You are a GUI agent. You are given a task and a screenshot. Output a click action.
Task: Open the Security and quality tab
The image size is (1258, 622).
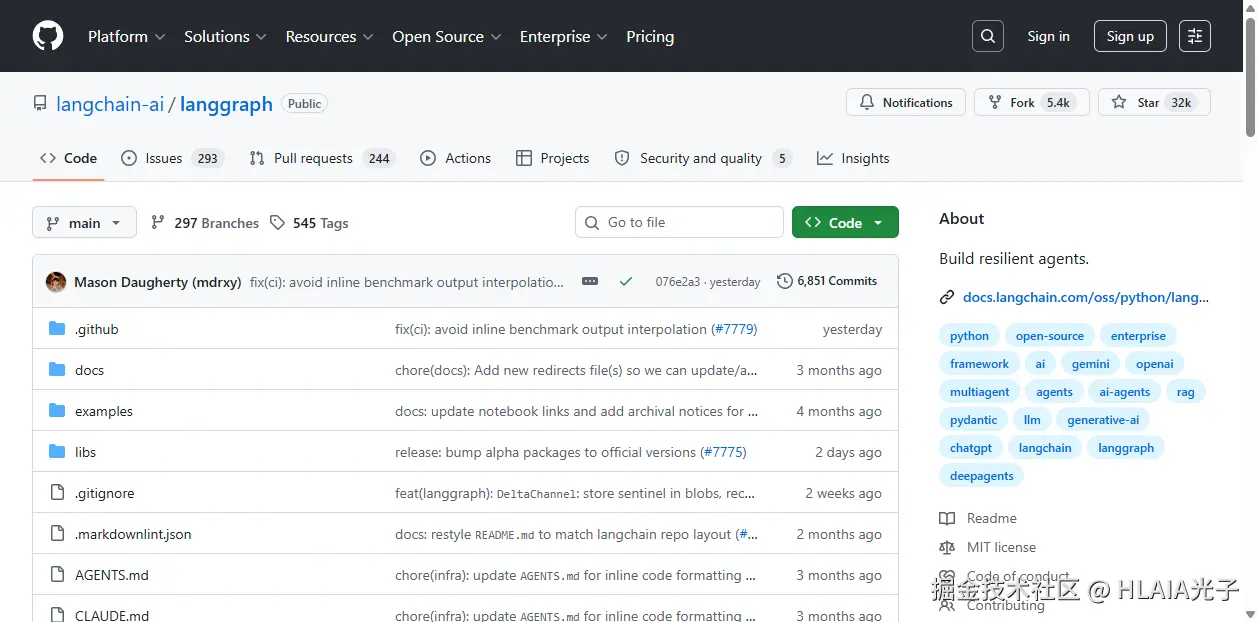click(703, 158)
